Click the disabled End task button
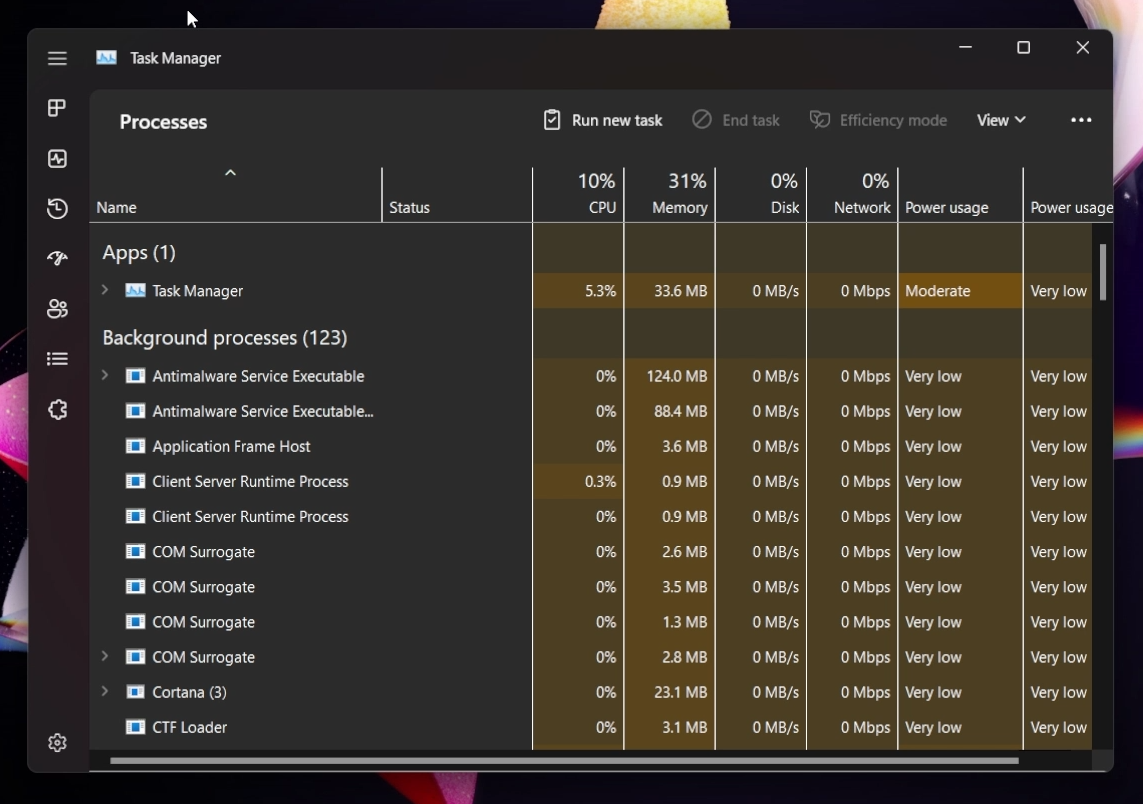Viewport: 1143px width, 804px height. (x=736, y=119)
